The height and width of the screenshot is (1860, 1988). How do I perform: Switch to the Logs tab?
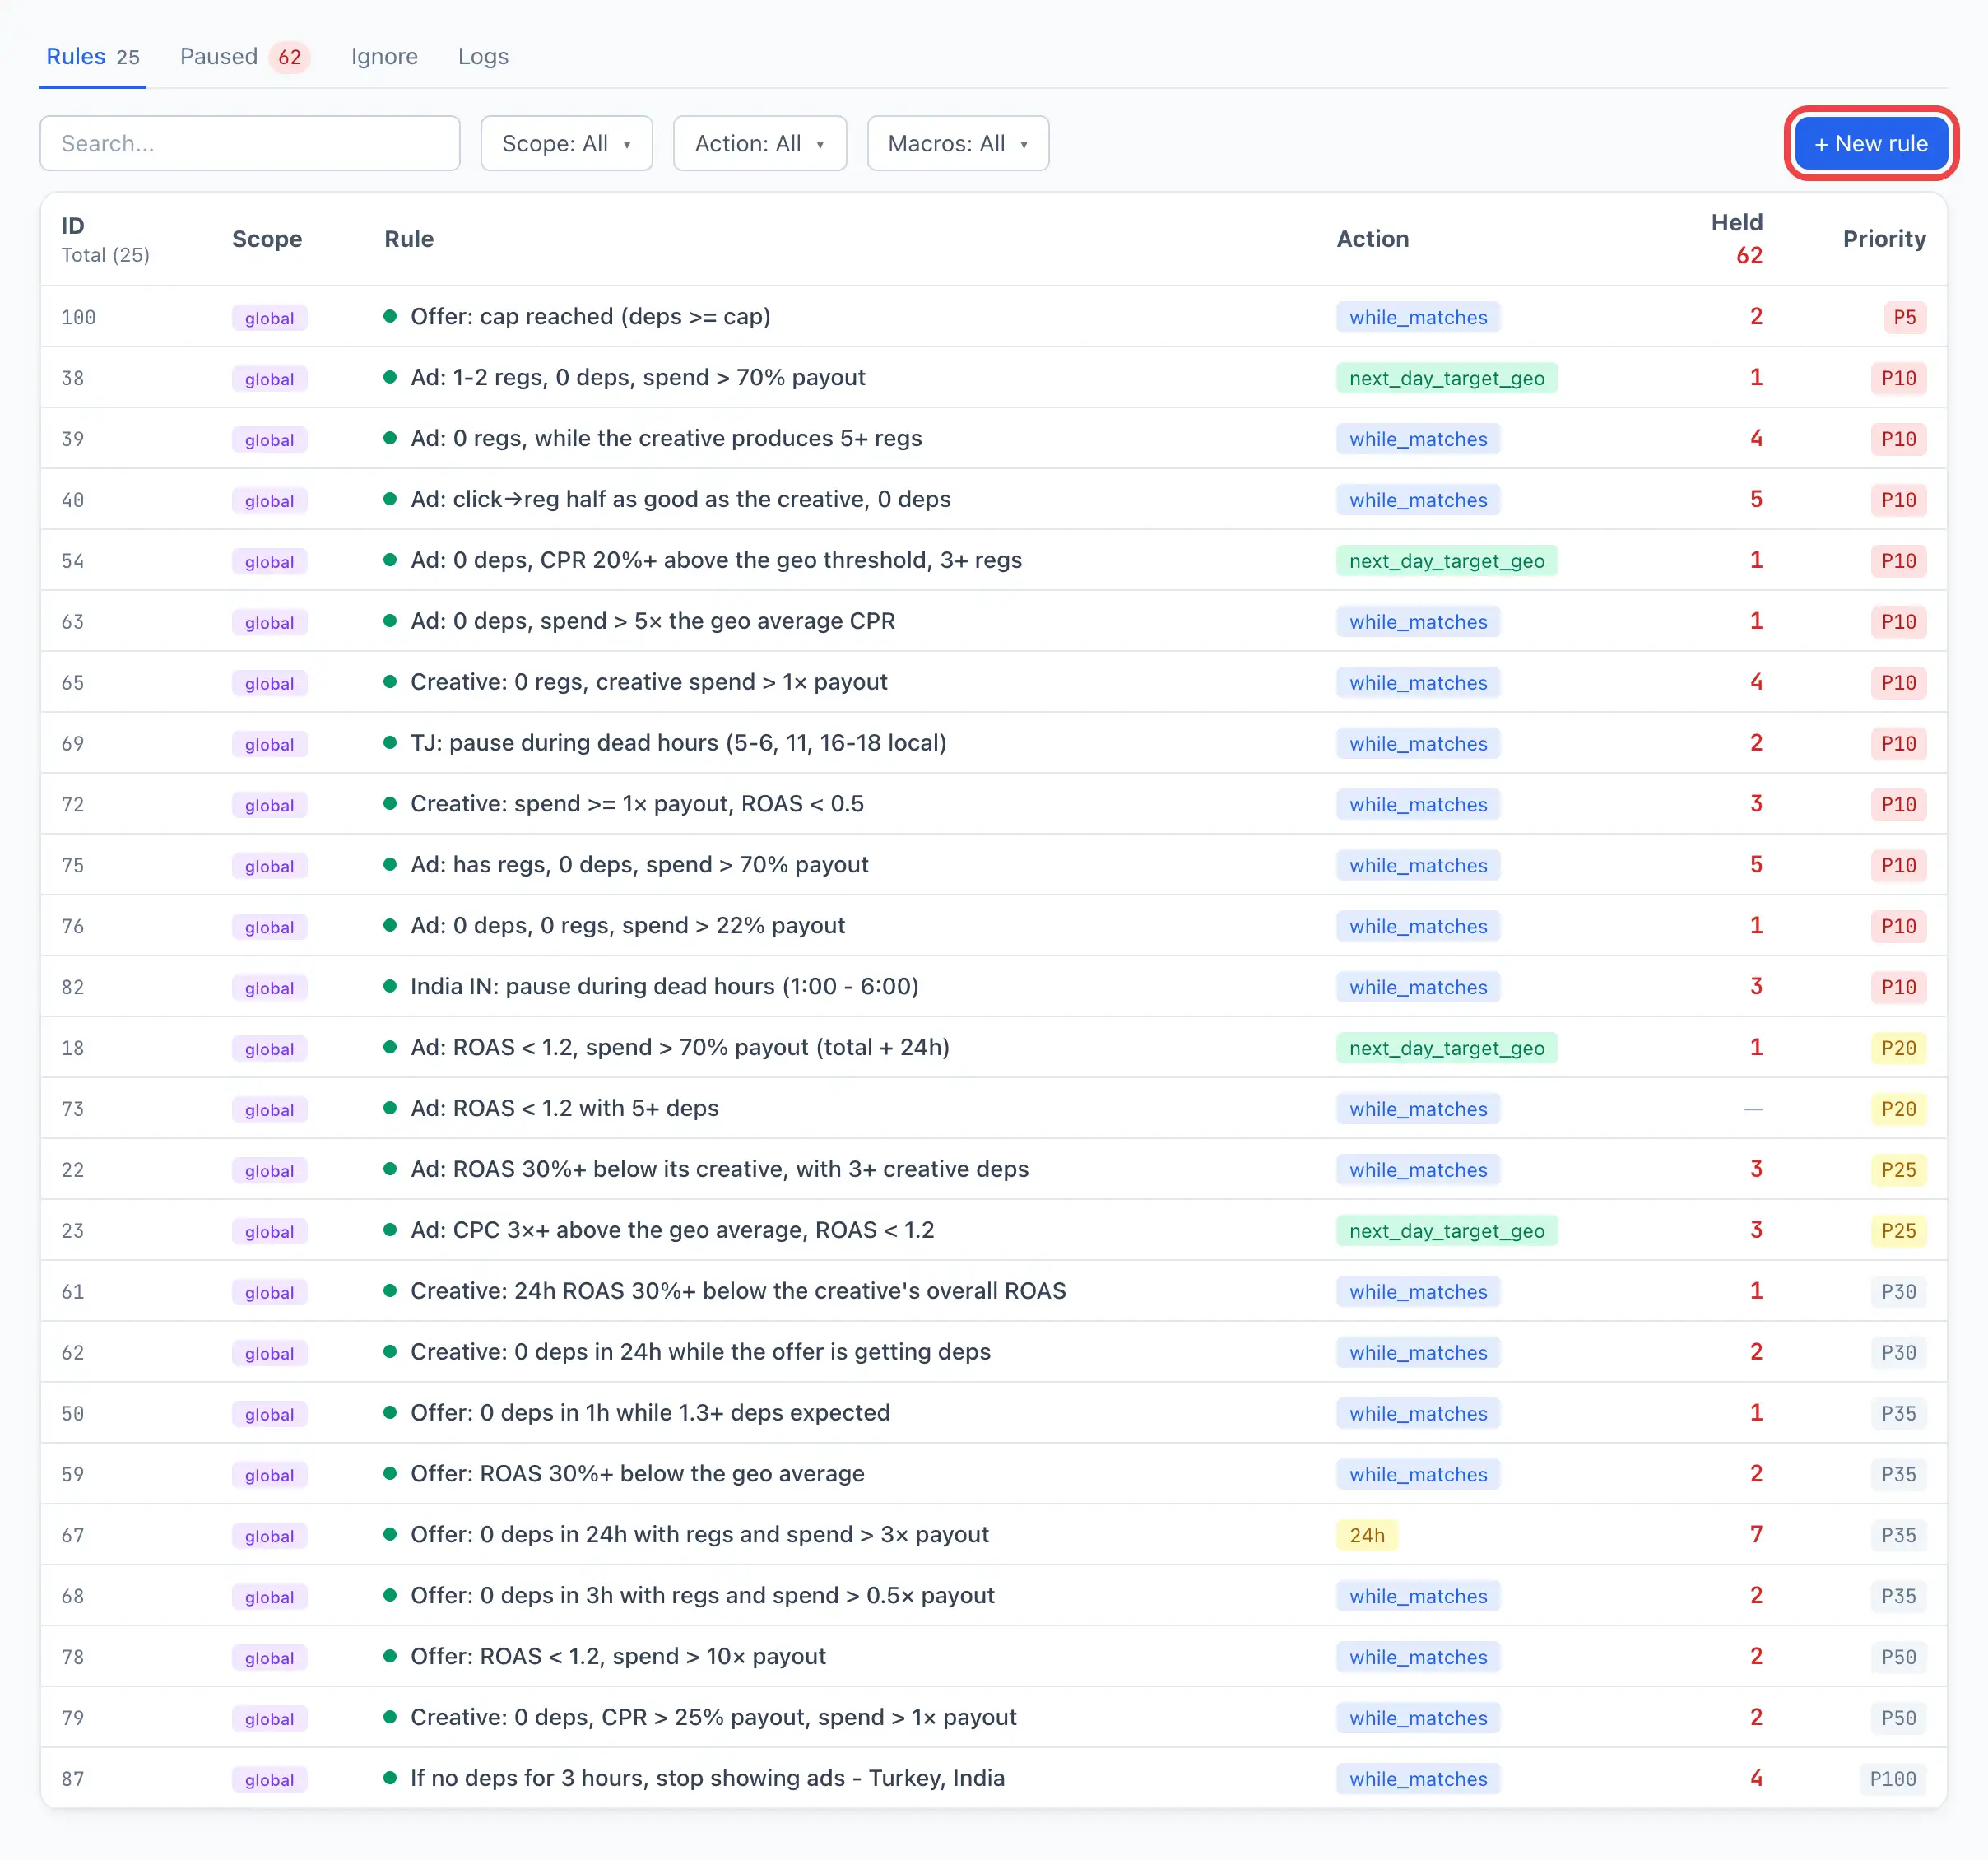[483, 57]
